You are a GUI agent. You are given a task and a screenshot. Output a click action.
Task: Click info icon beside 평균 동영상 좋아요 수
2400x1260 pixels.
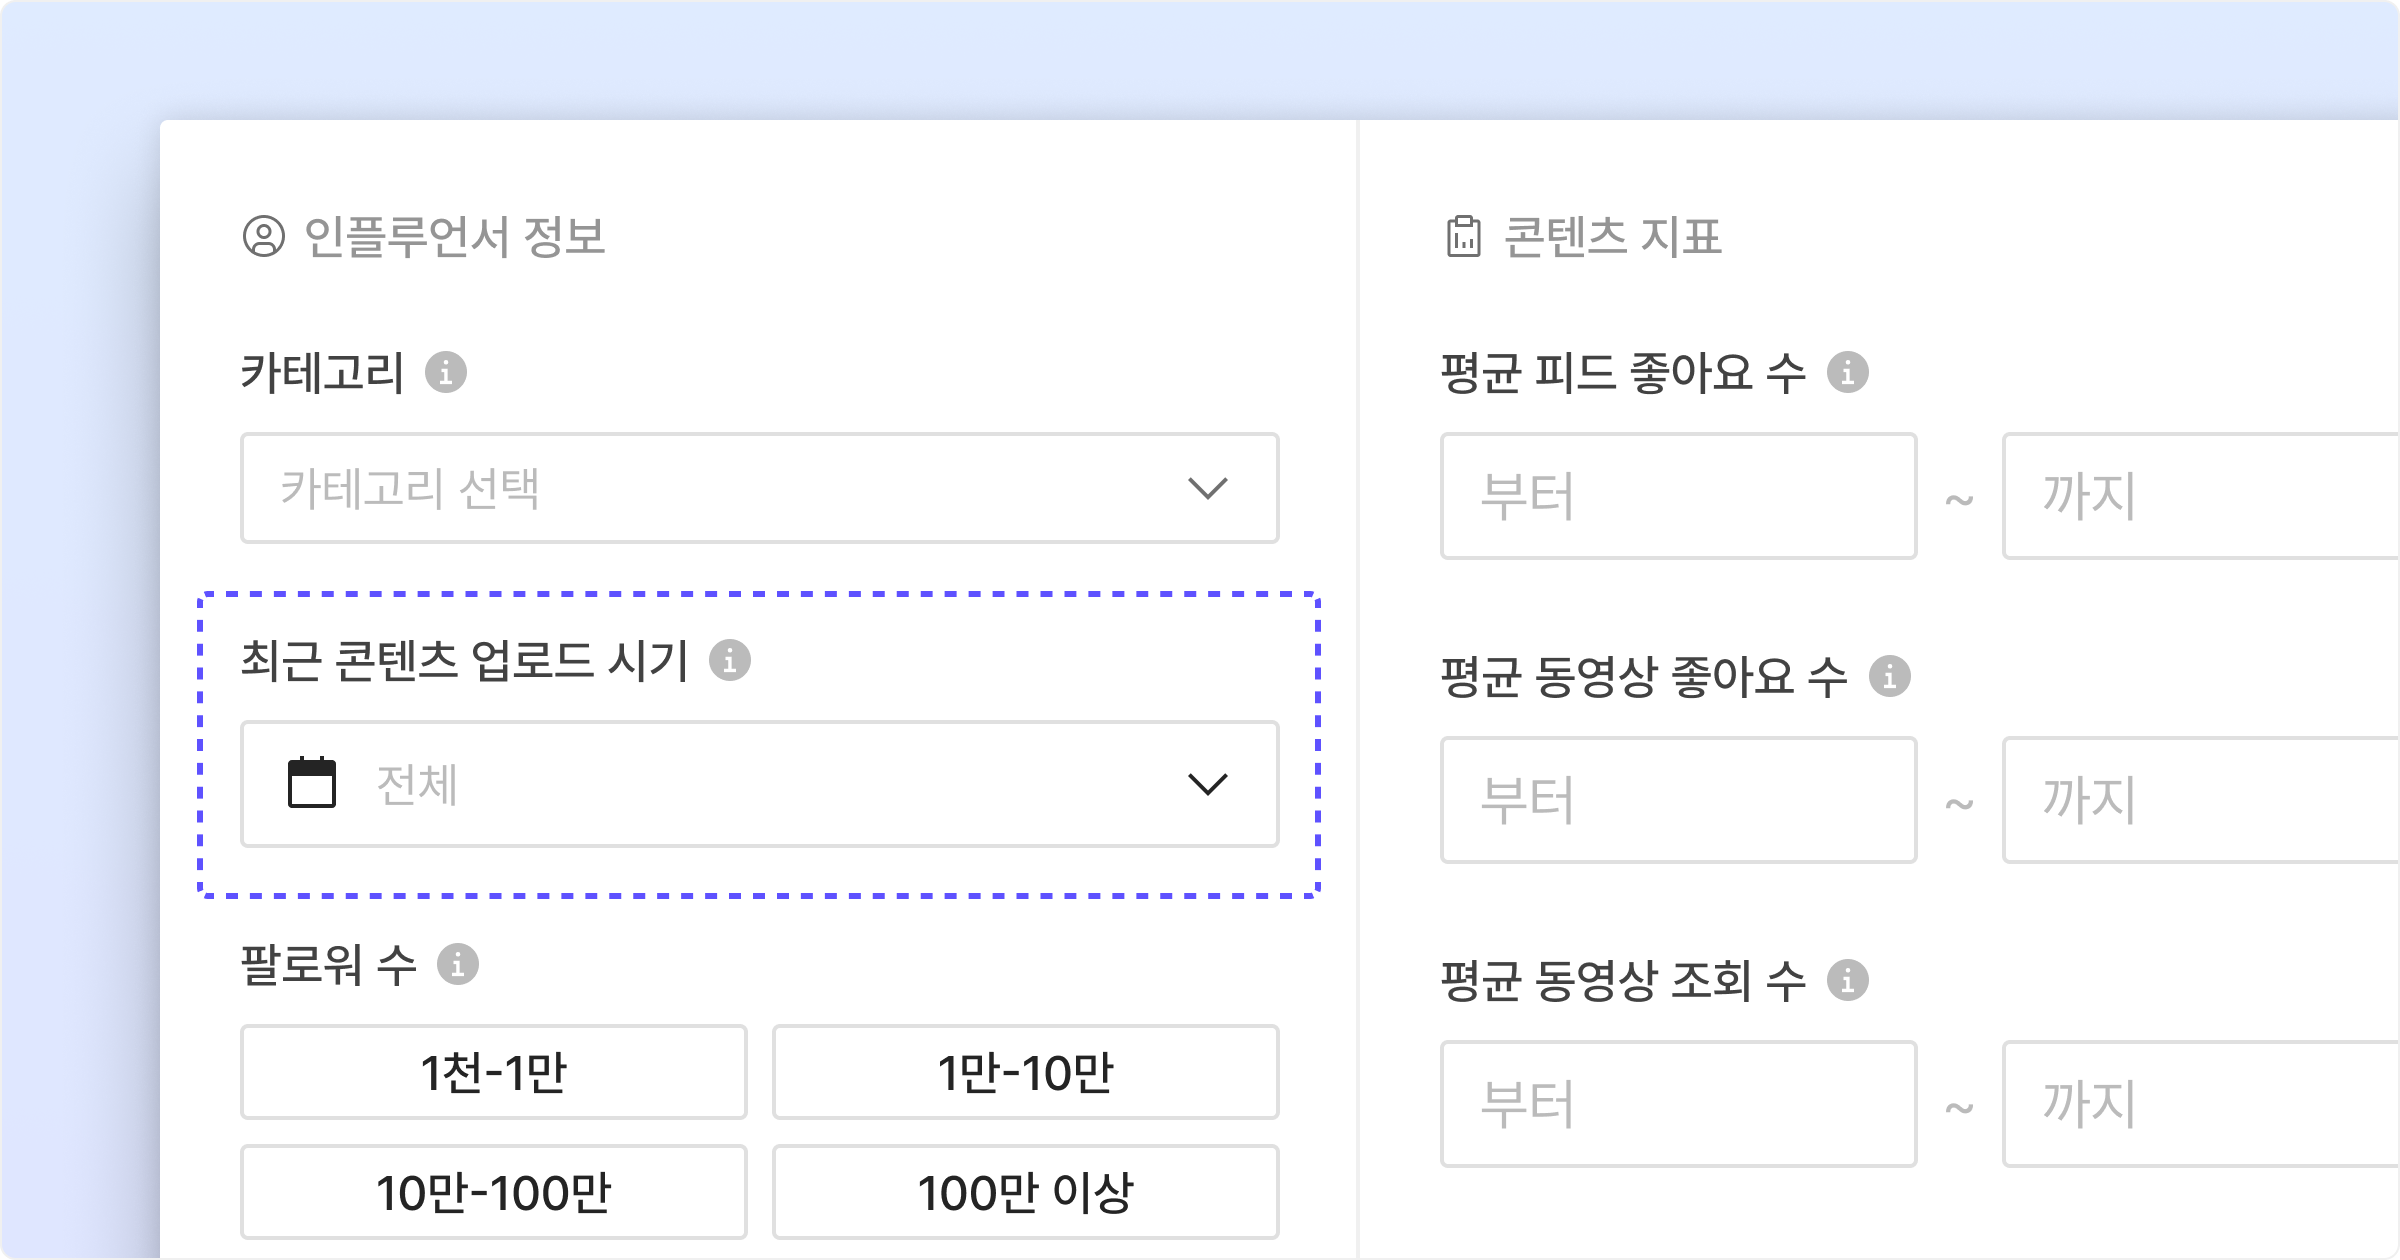tap(1890, 677)
